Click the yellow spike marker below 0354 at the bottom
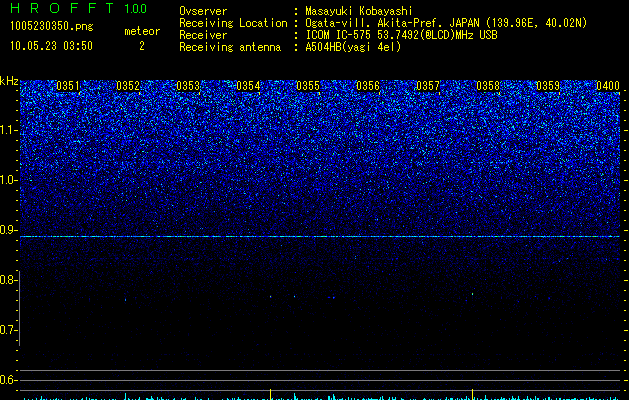629x400 pixels. [x=270, y=394]
